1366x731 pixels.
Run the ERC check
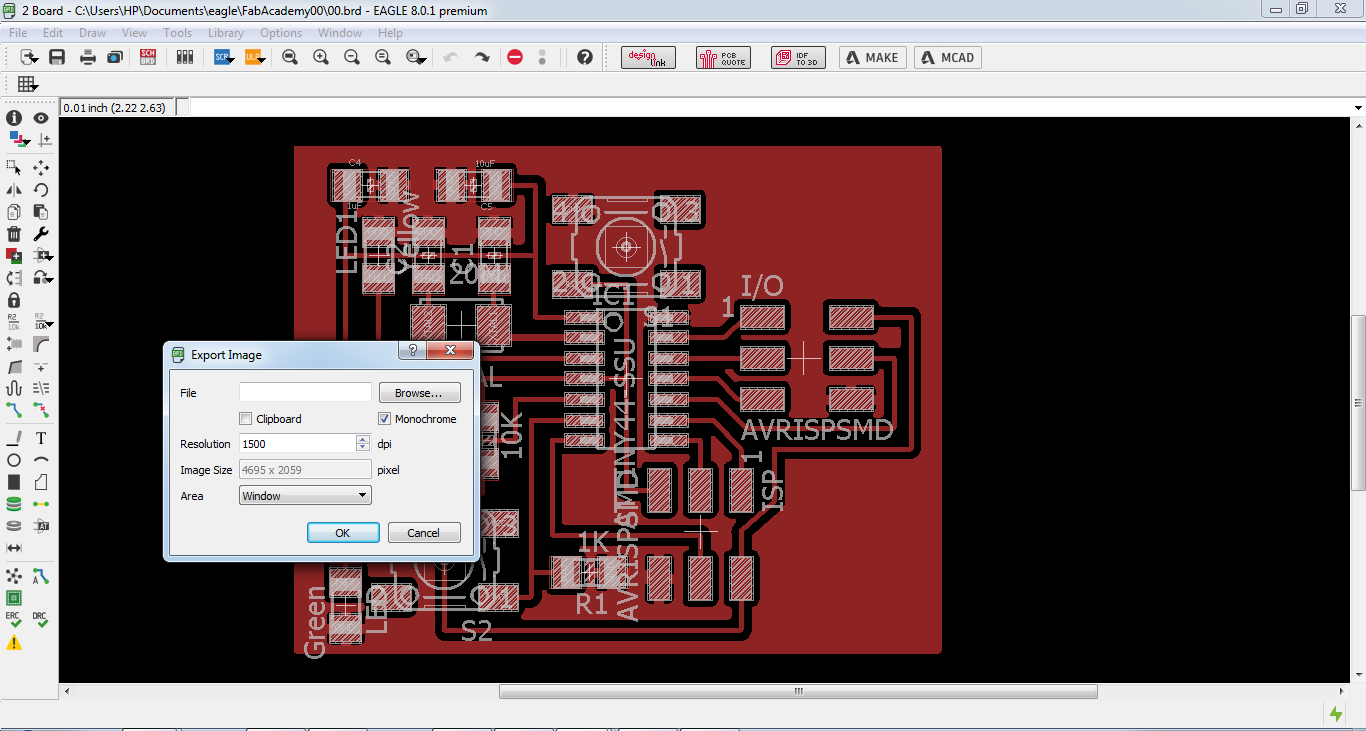click(14, 620)
